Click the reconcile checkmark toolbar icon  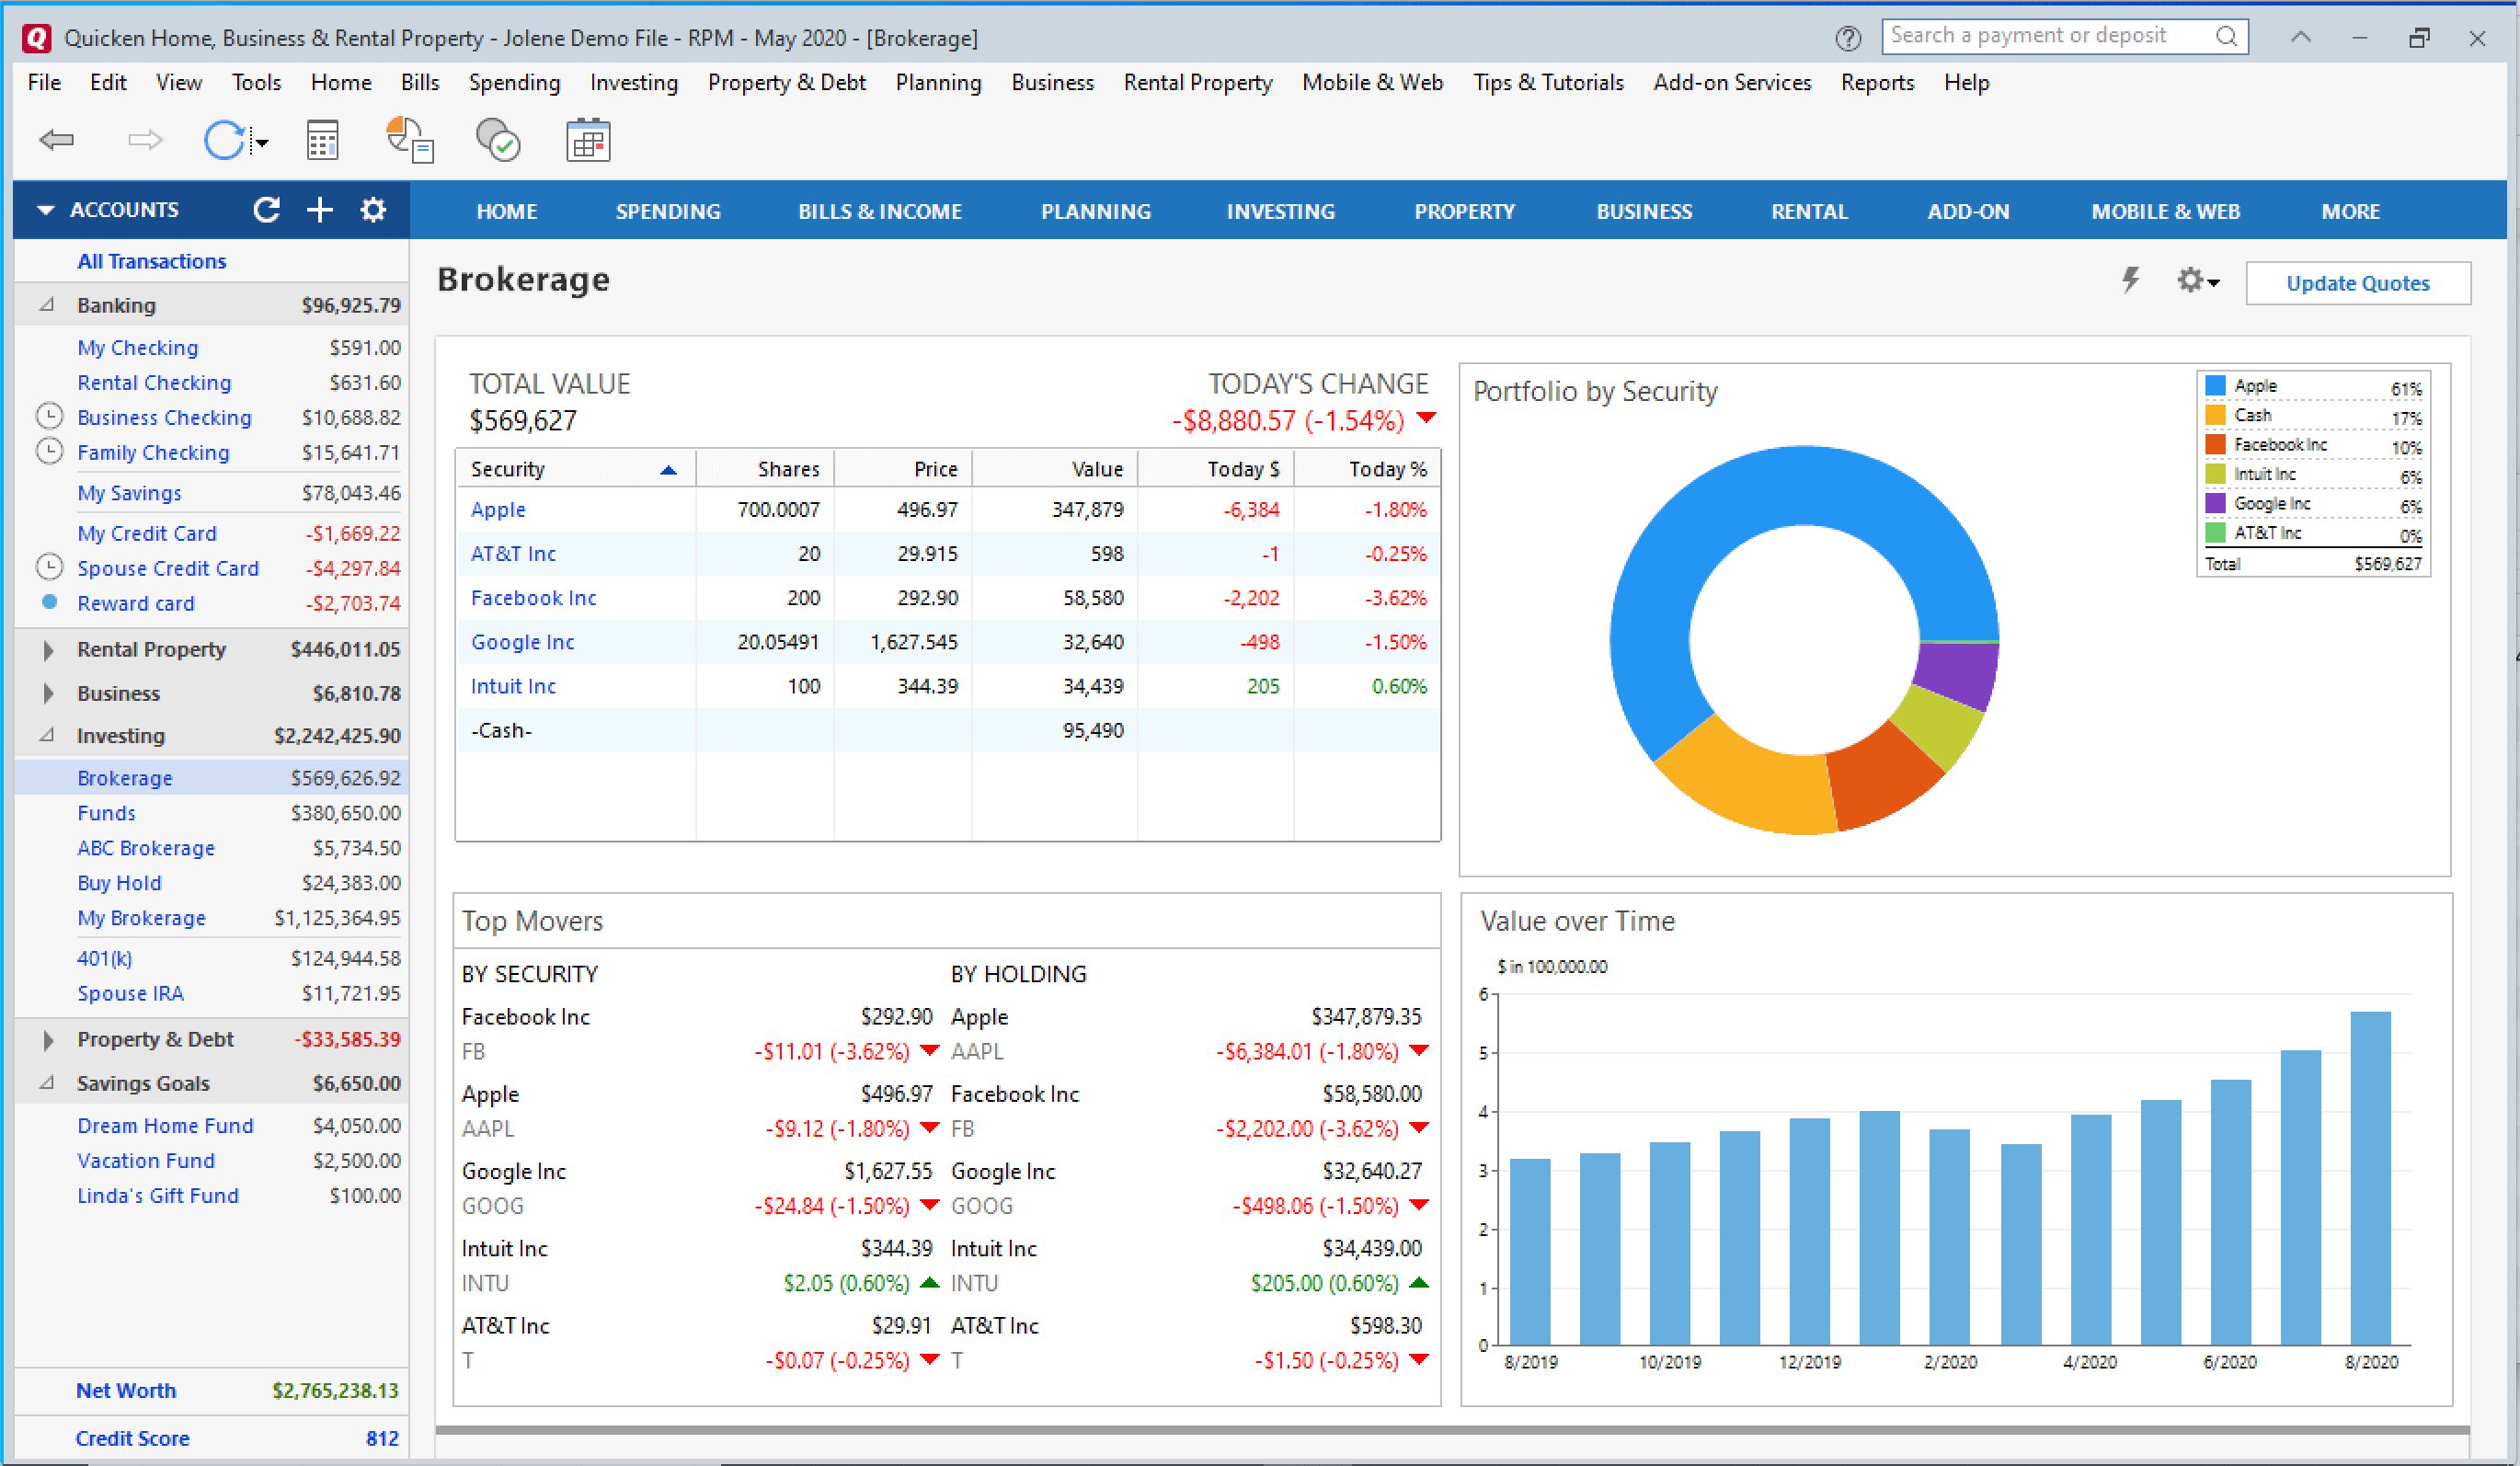(498, 140)
